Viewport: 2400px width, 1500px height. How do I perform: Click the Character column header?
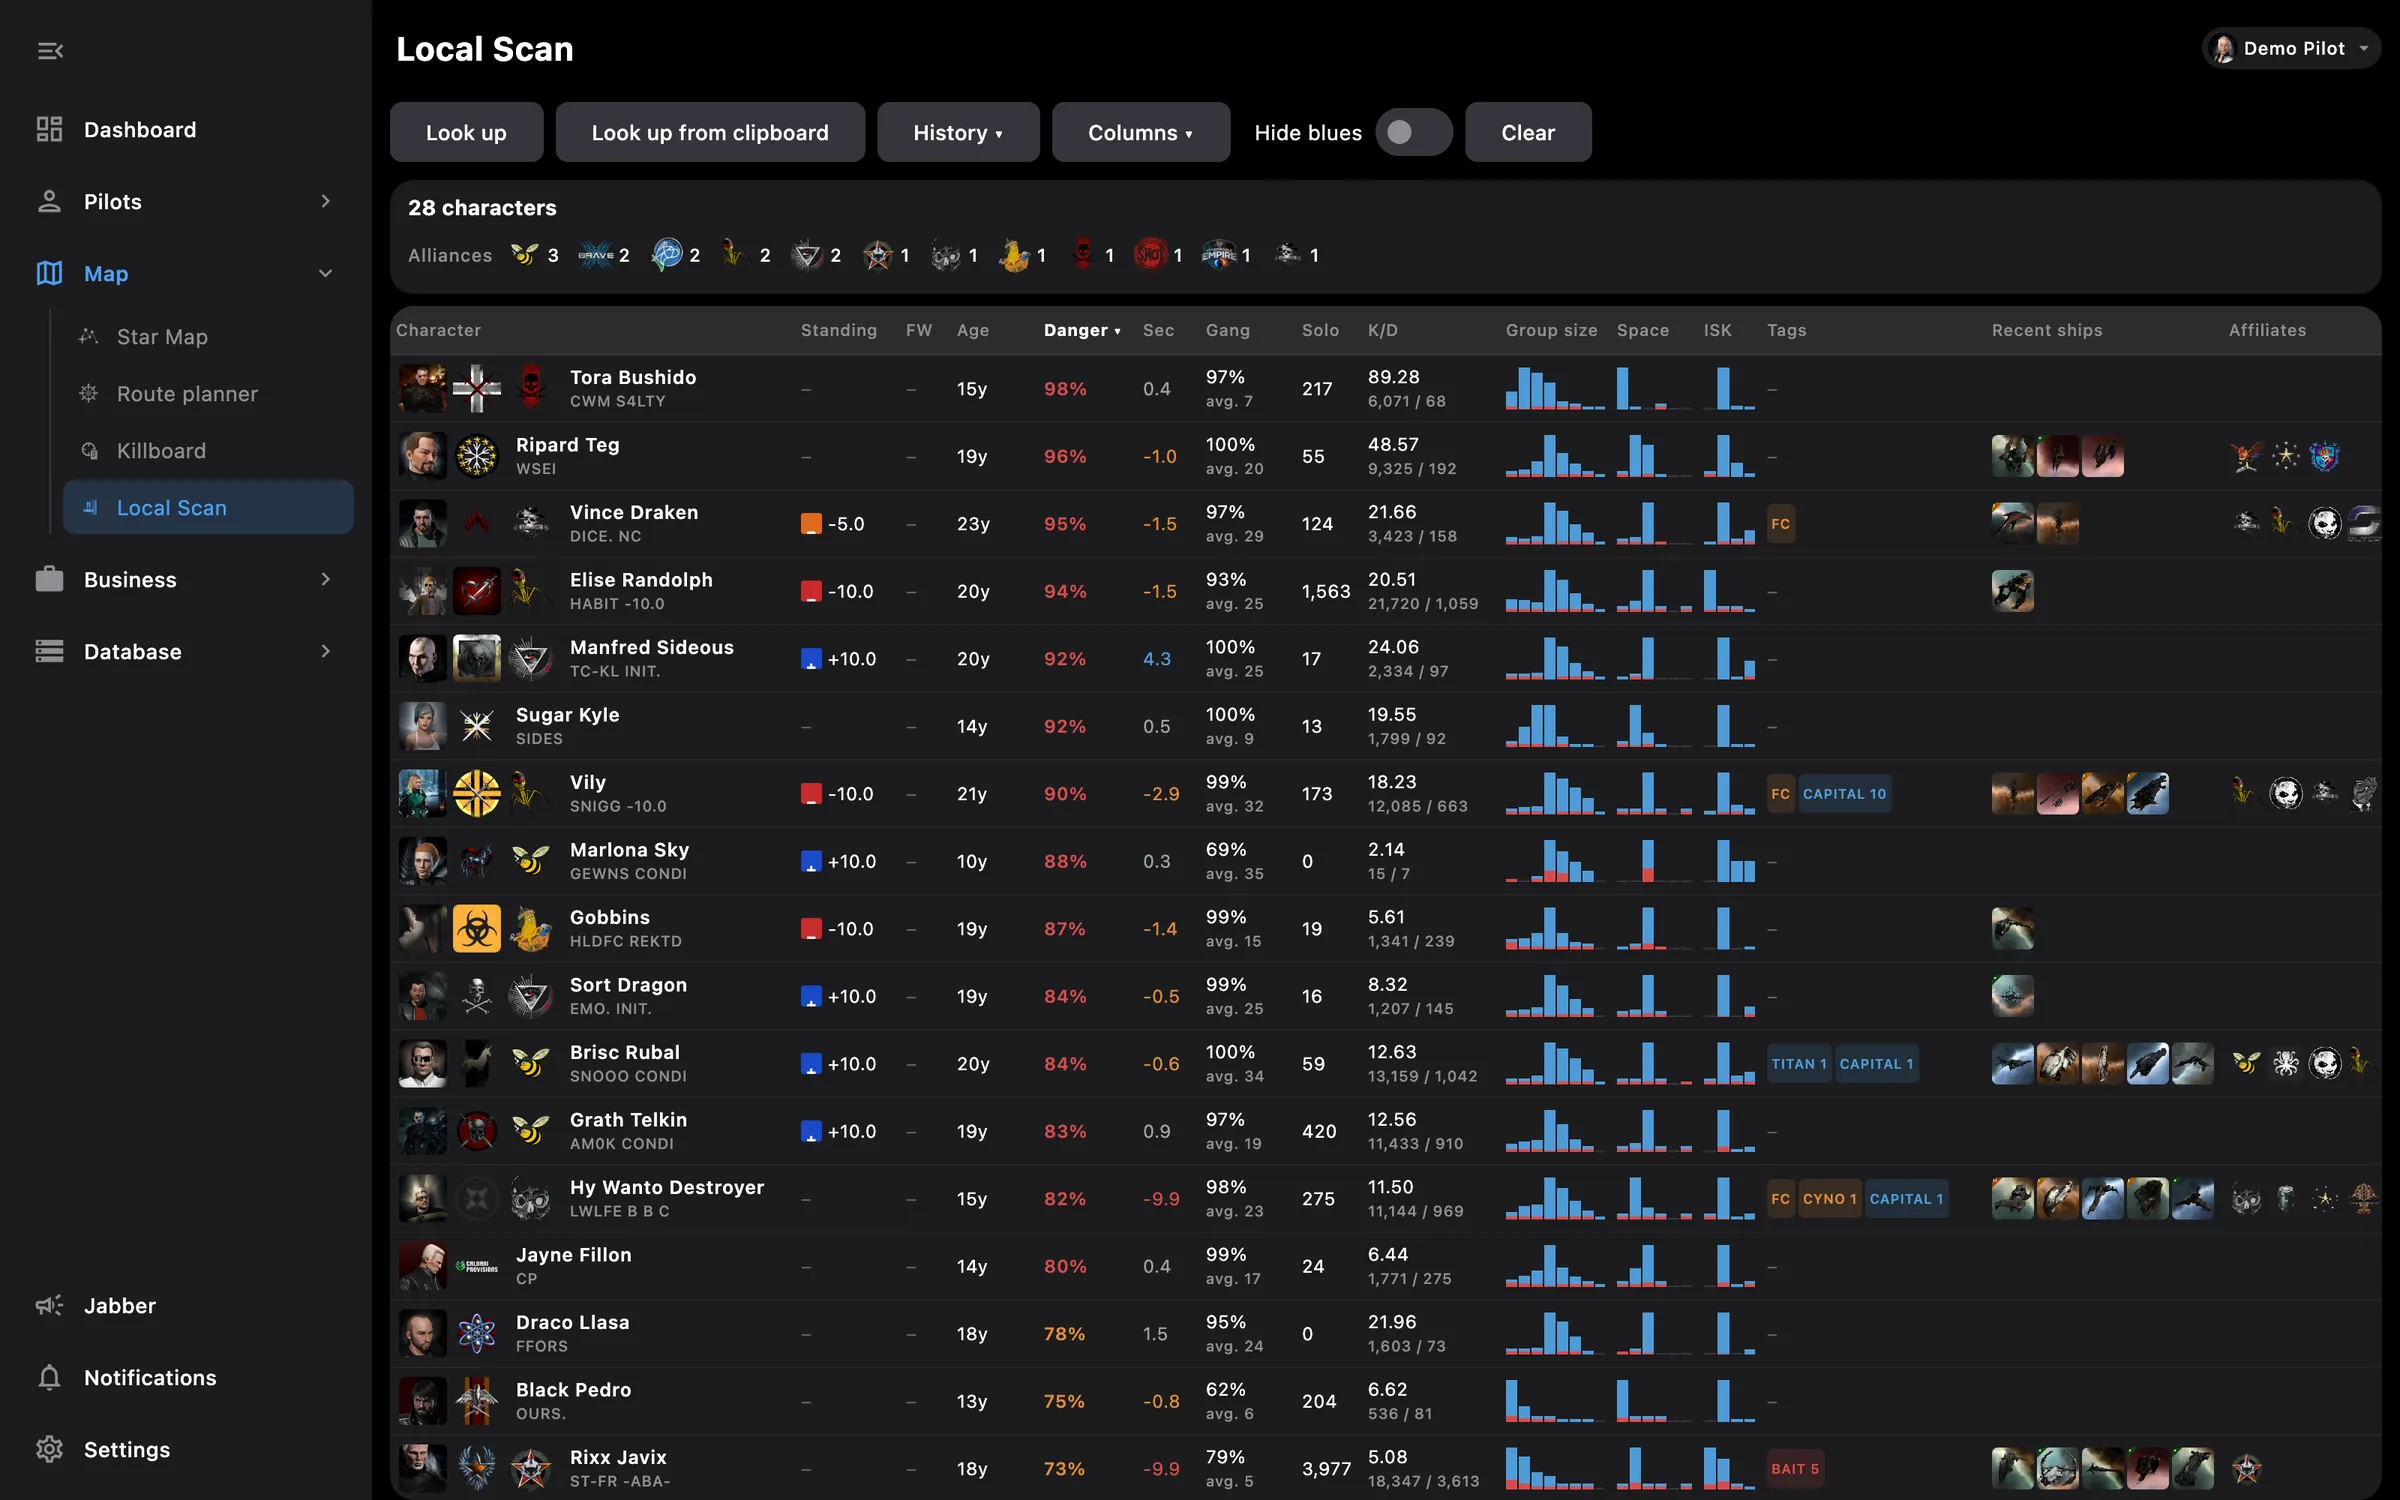tap(438, 330)
